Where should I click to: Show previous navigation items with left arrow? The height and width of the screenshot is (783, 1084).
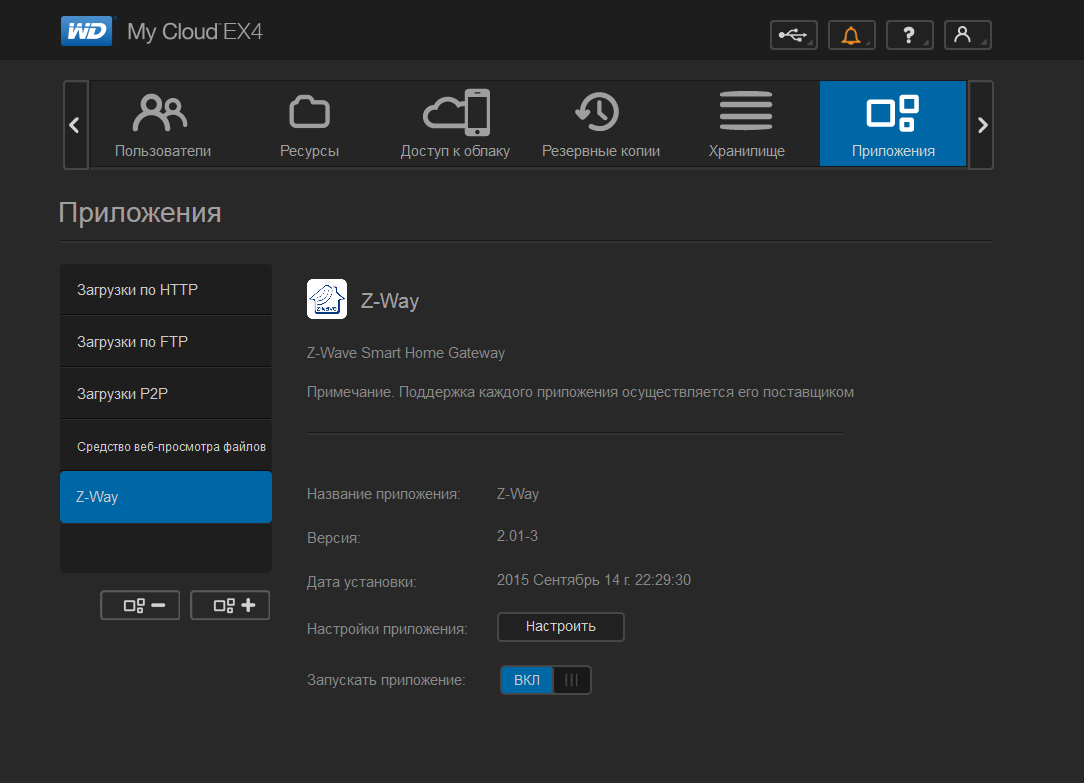[75, 125]
